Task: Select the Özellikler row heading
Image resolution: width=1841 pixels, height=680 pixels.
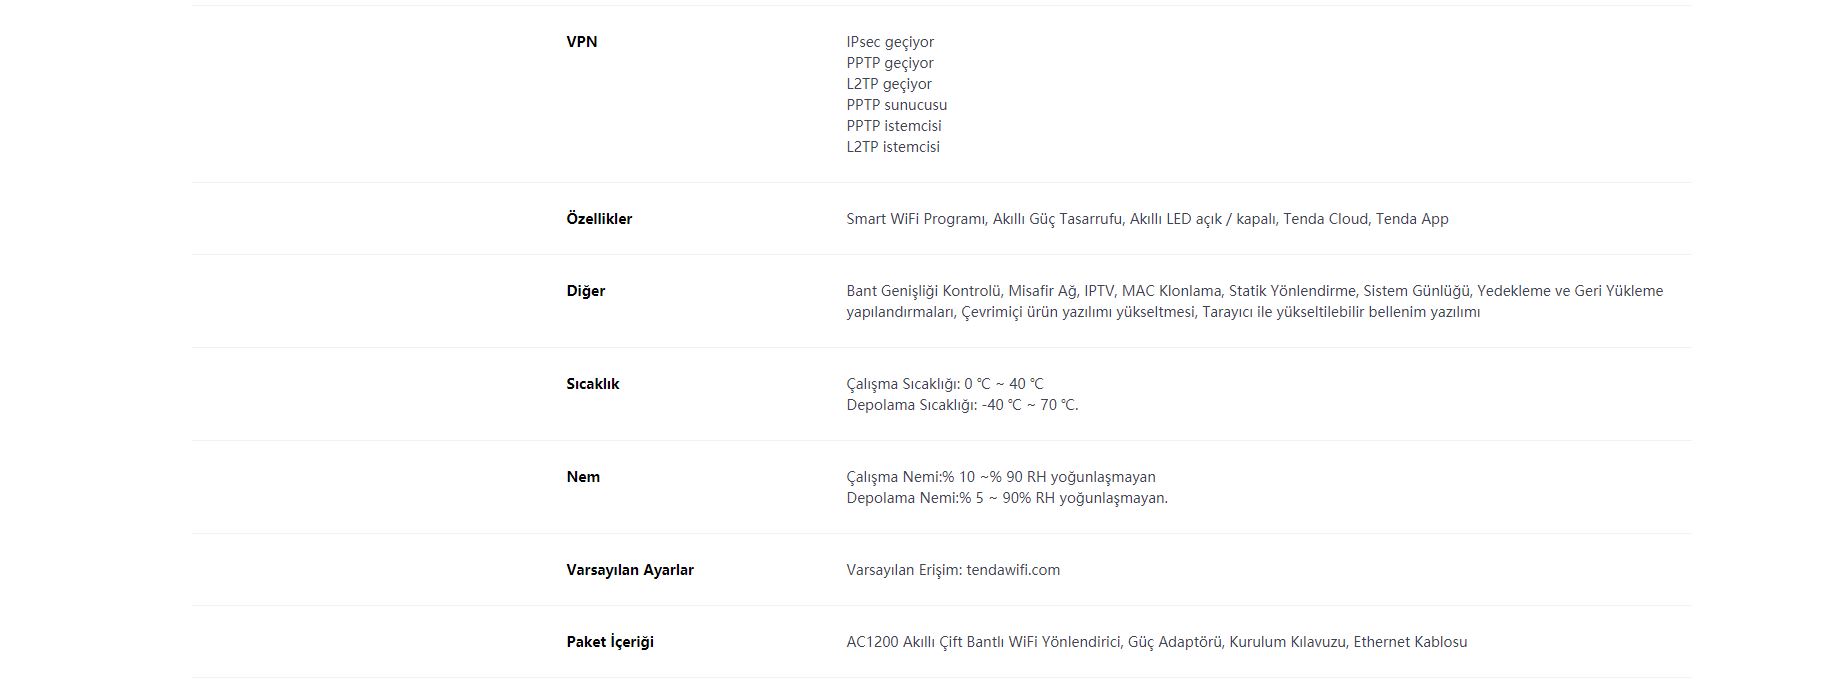Action: [599, 219]
